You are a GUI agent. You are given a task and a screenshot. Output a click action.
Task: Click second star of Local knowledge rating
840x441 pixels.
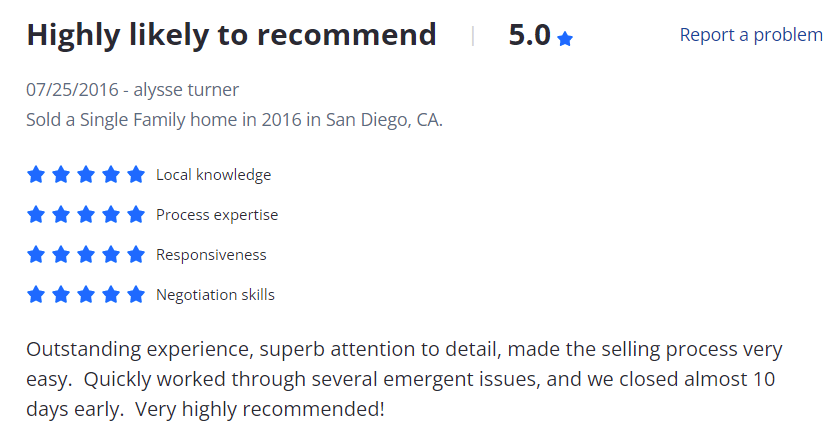click(x=61, y=174)
